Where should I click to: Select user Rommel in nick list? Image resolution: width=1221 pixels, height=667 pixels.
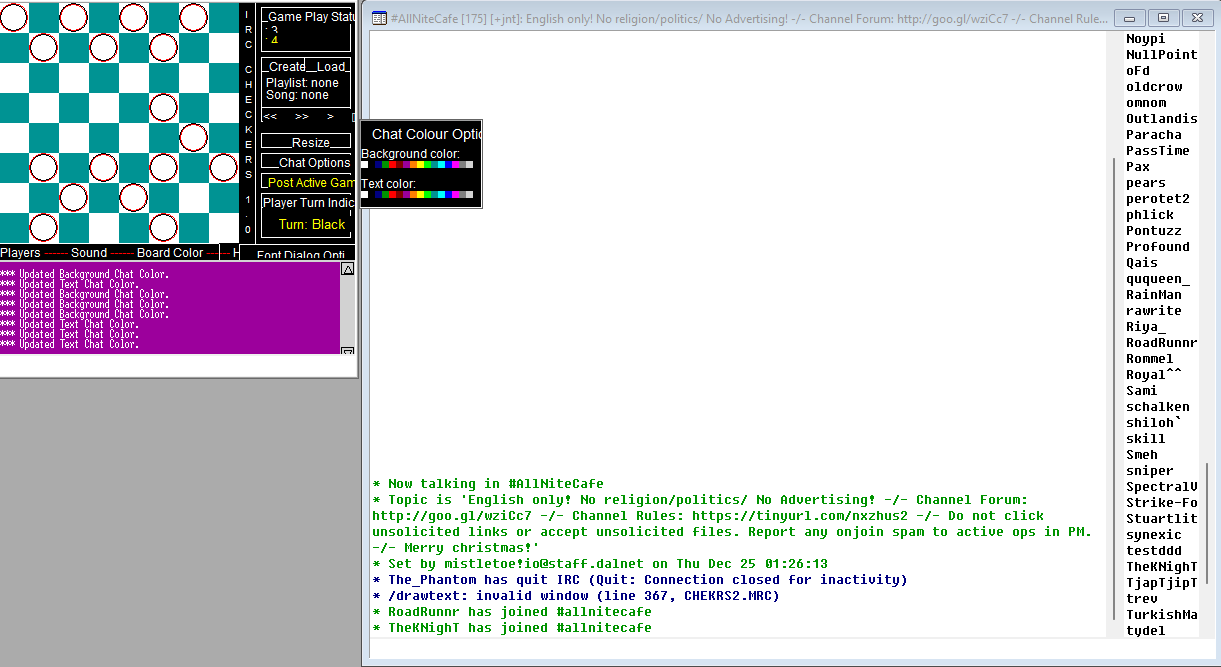point(1150,359)
